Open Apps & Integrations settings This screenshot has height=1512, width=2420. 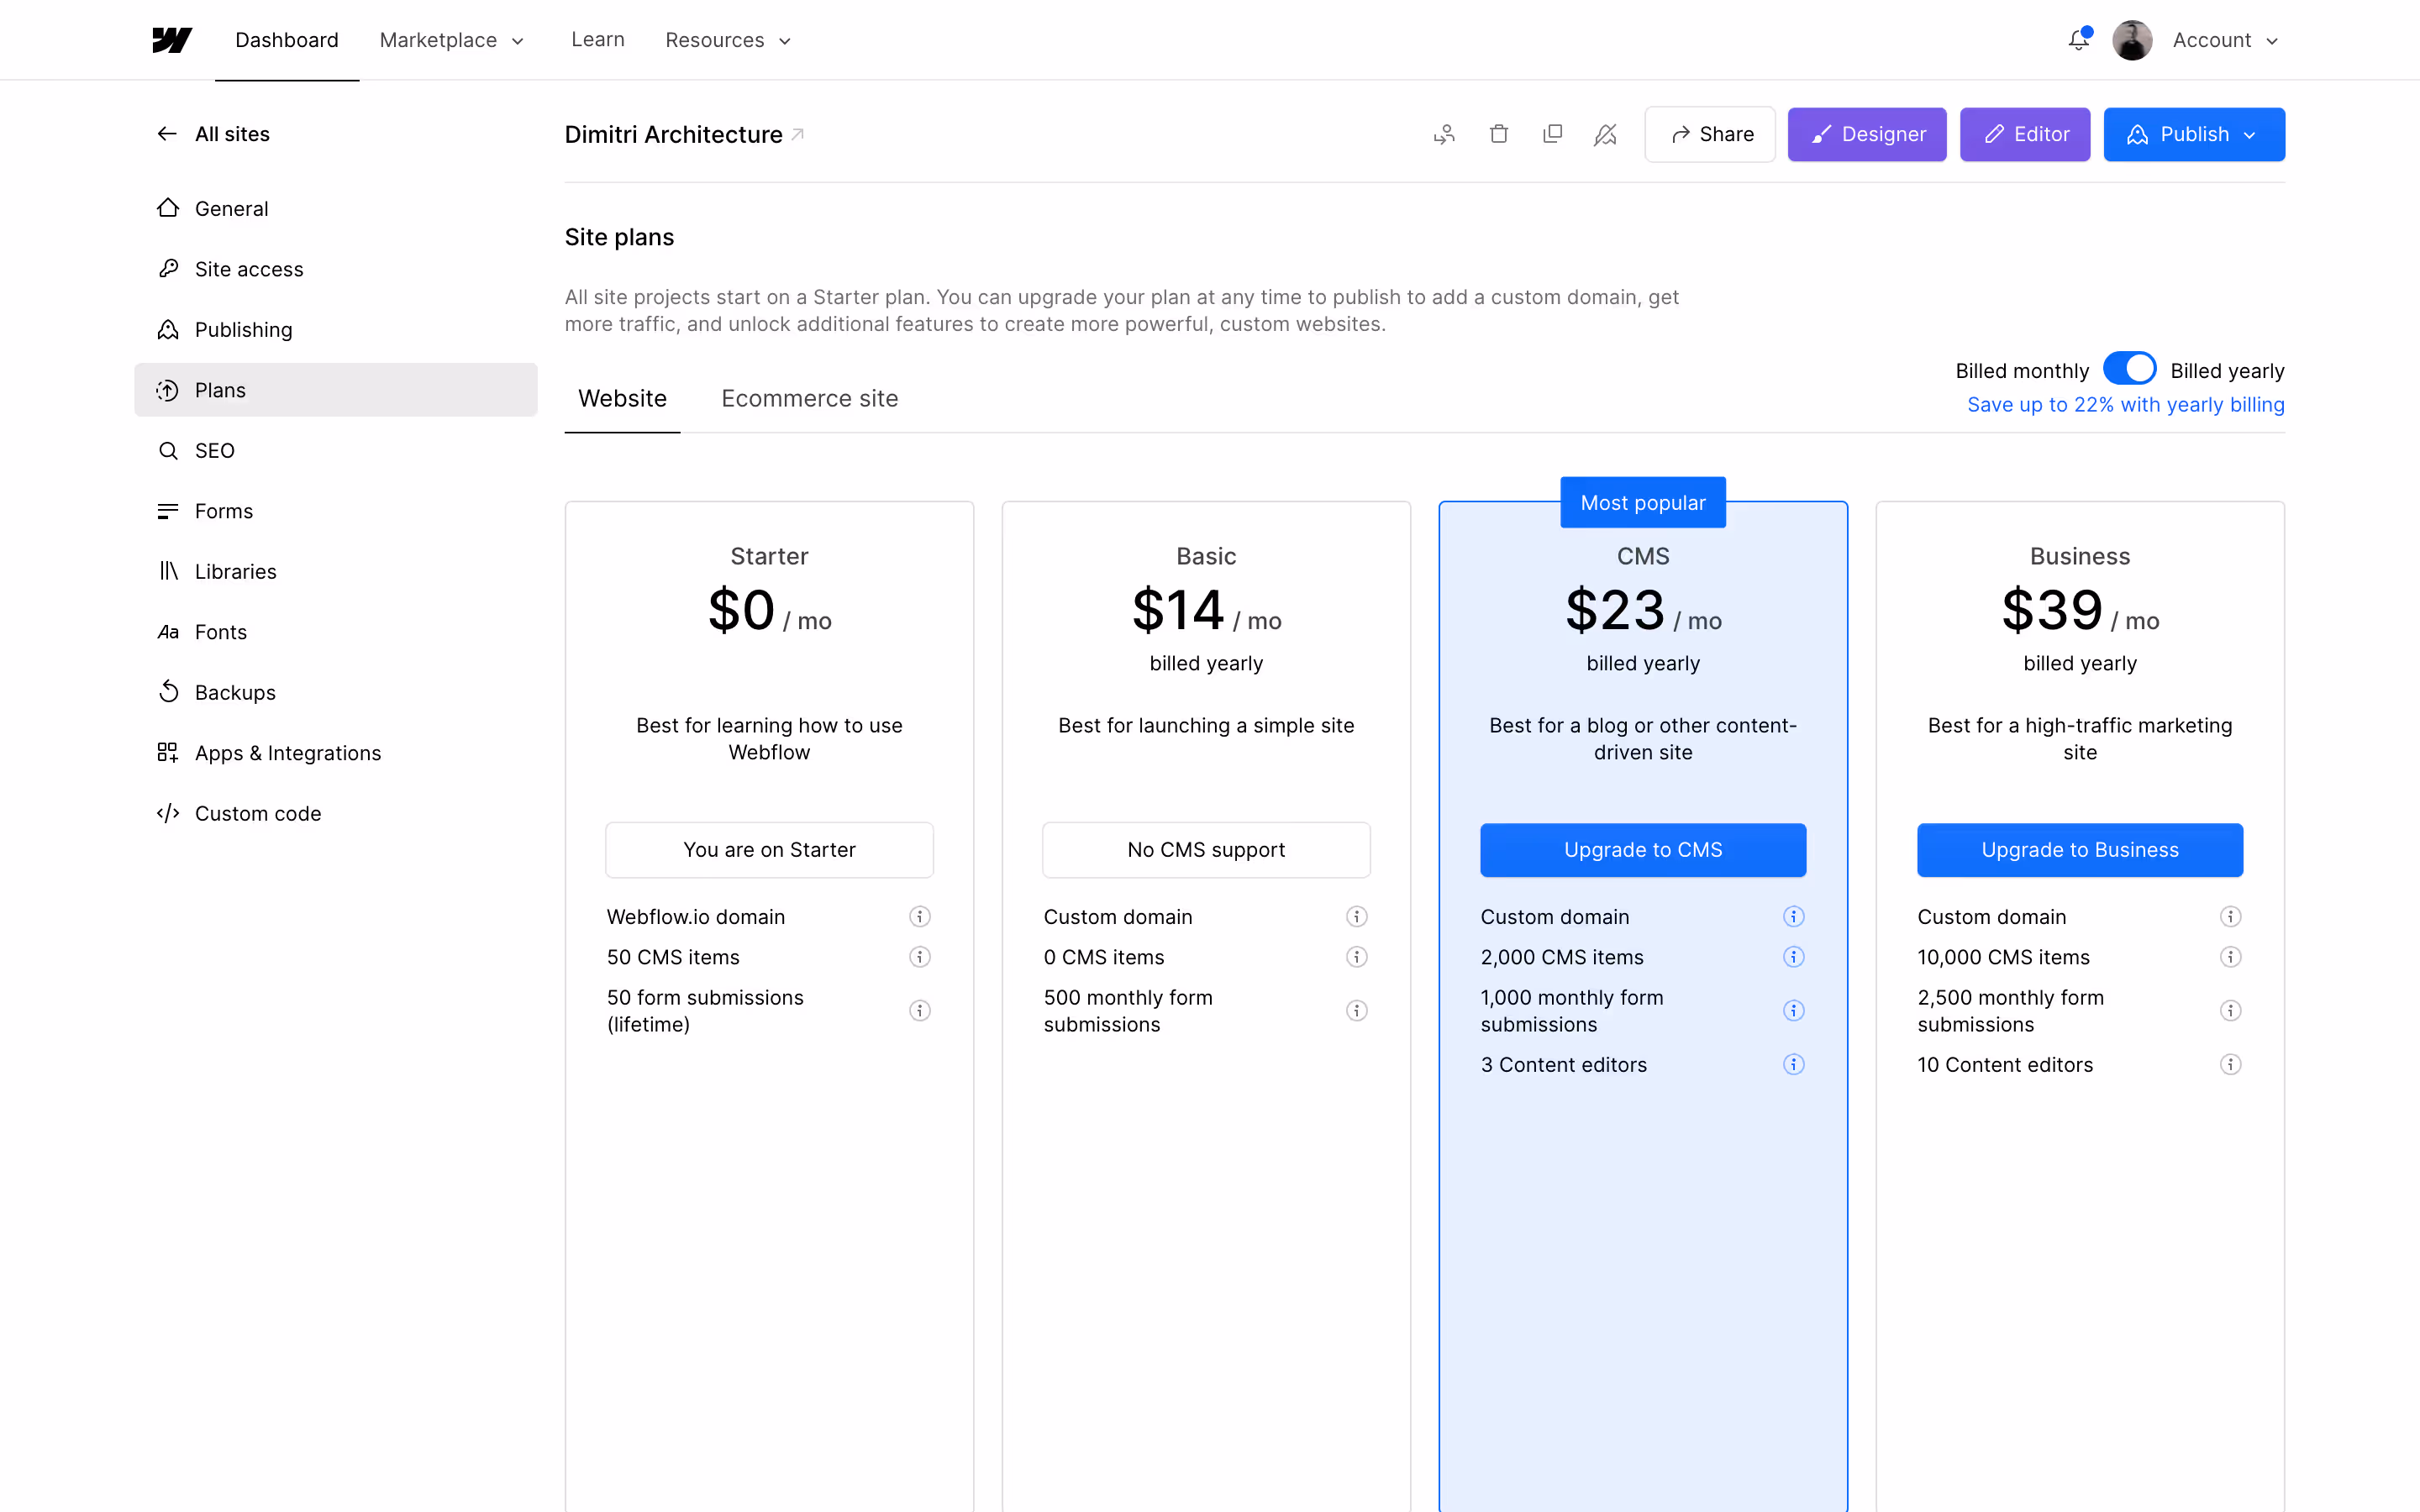(x=287, y=752)
